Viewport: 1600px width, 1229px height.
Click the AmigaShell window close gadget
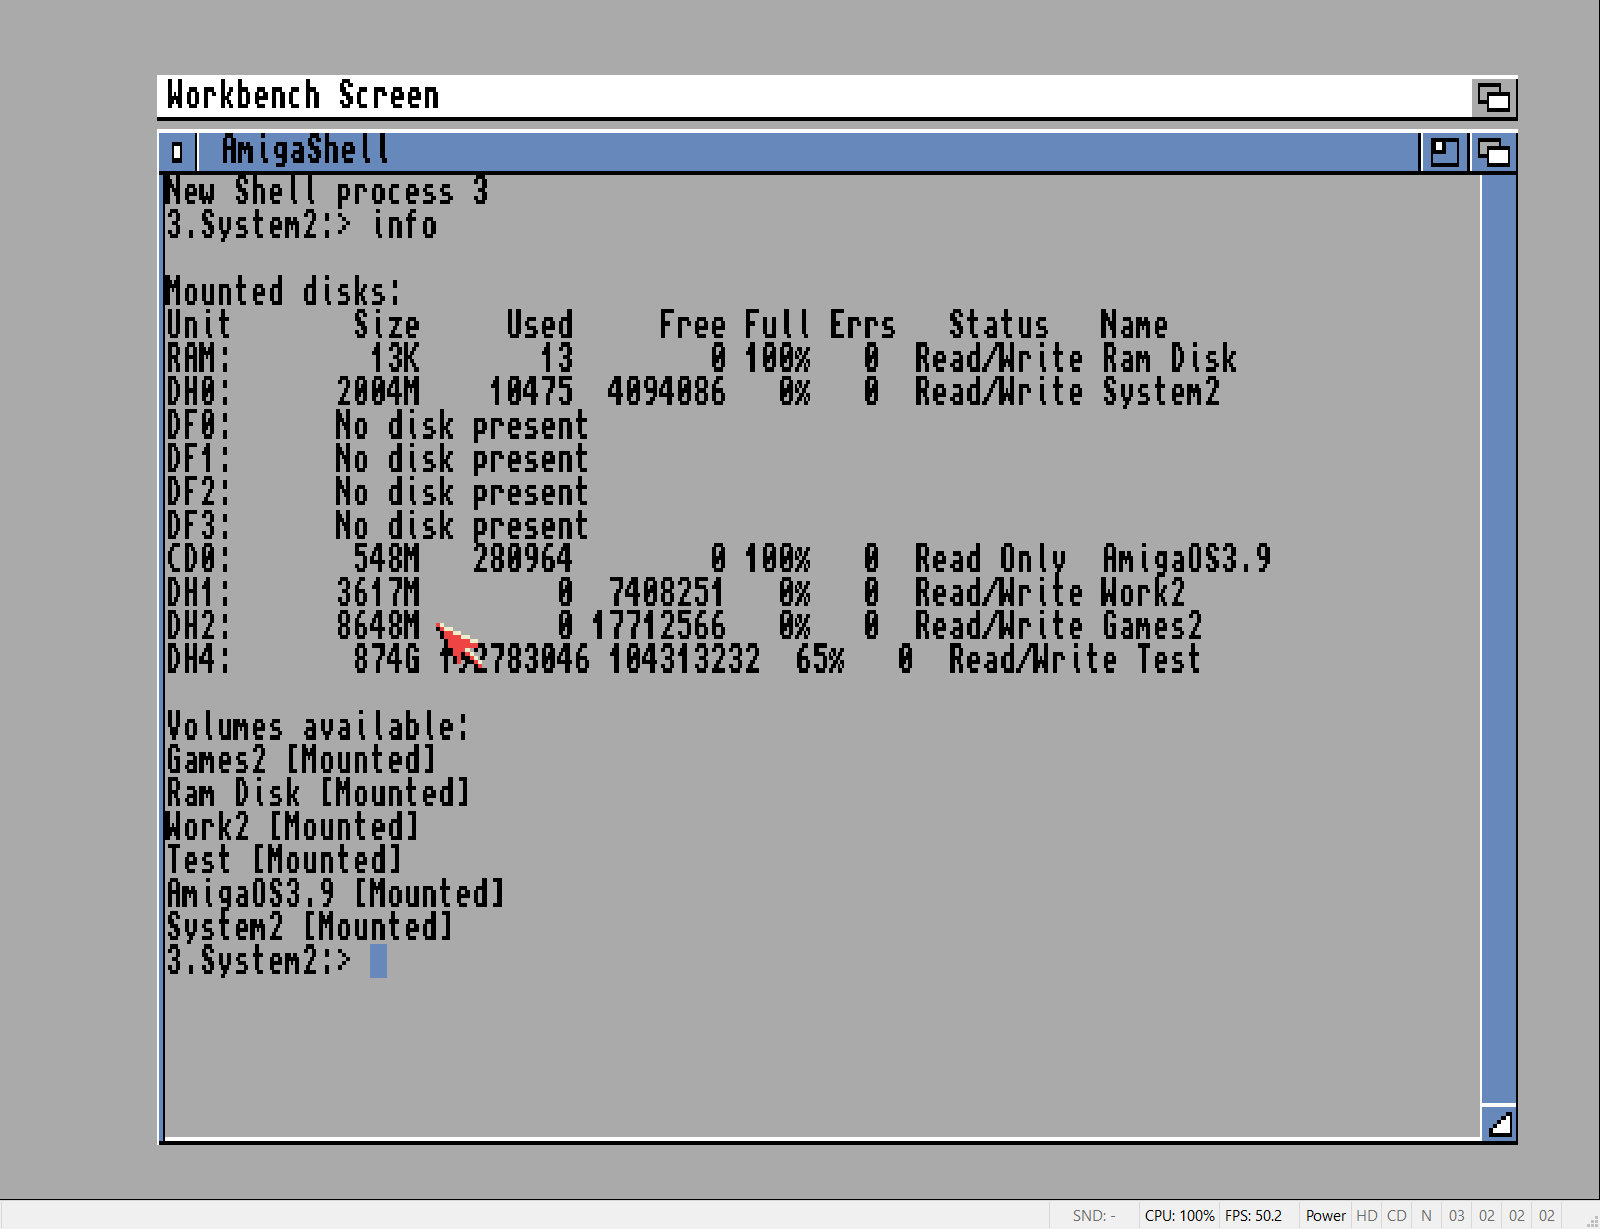[x=178, y=152]
